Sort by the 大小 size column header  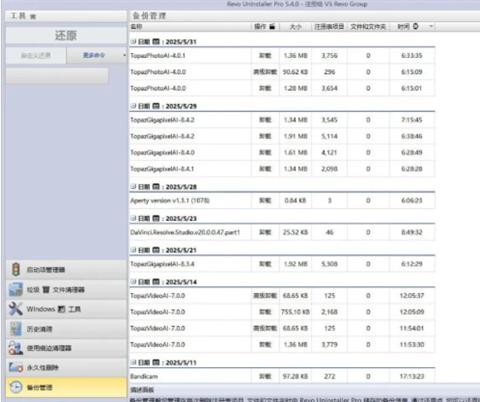[295, 26]
